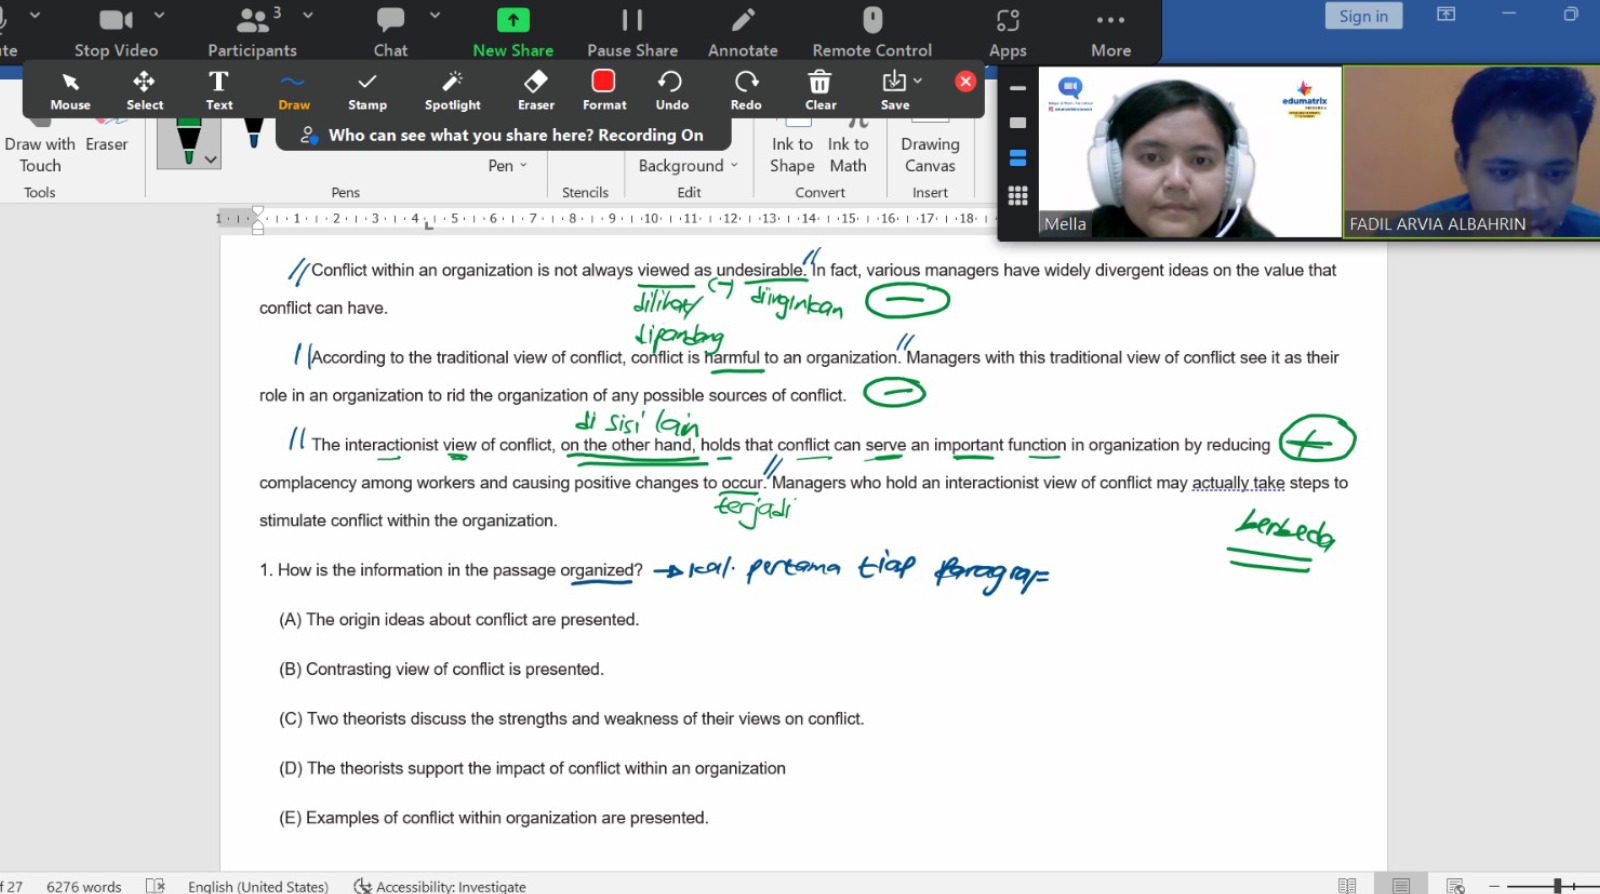The height and width of the screenshot is (894, 1600).
Task: Click answer (B) Contrasting view of conflict
Action: pos(441,669)
